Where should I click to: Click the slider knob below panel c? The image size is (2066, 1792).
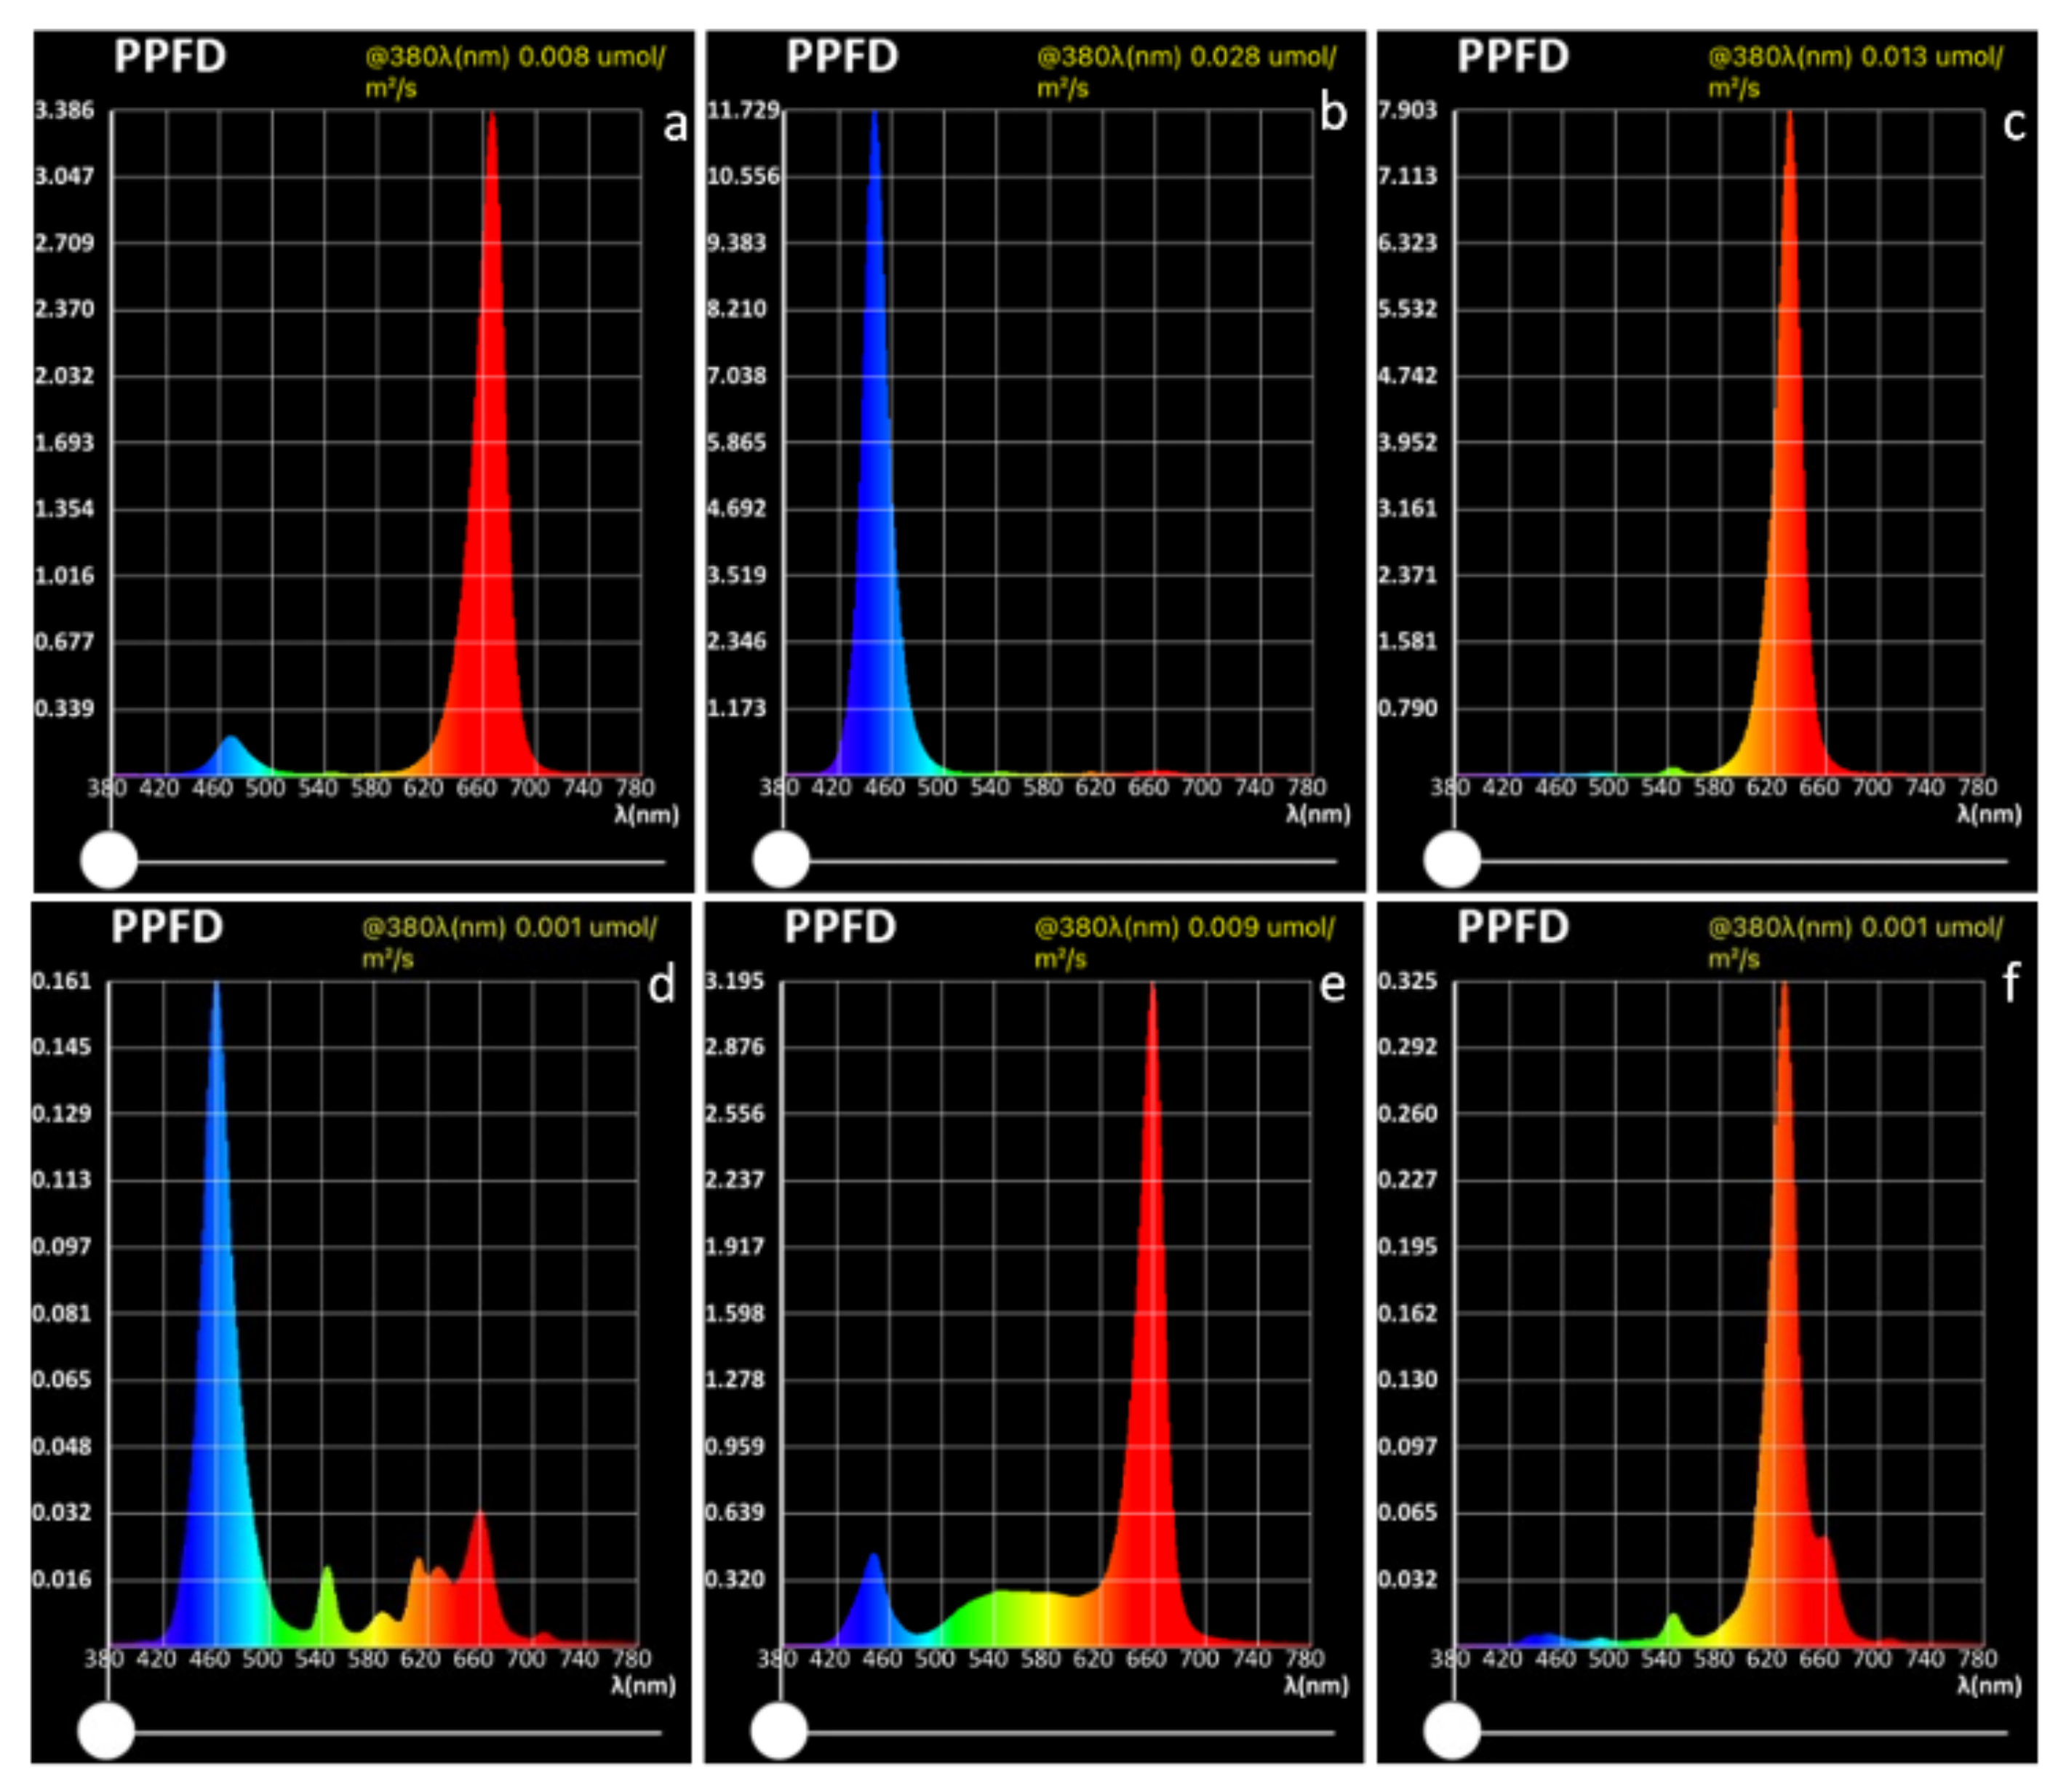(1451, 859)
